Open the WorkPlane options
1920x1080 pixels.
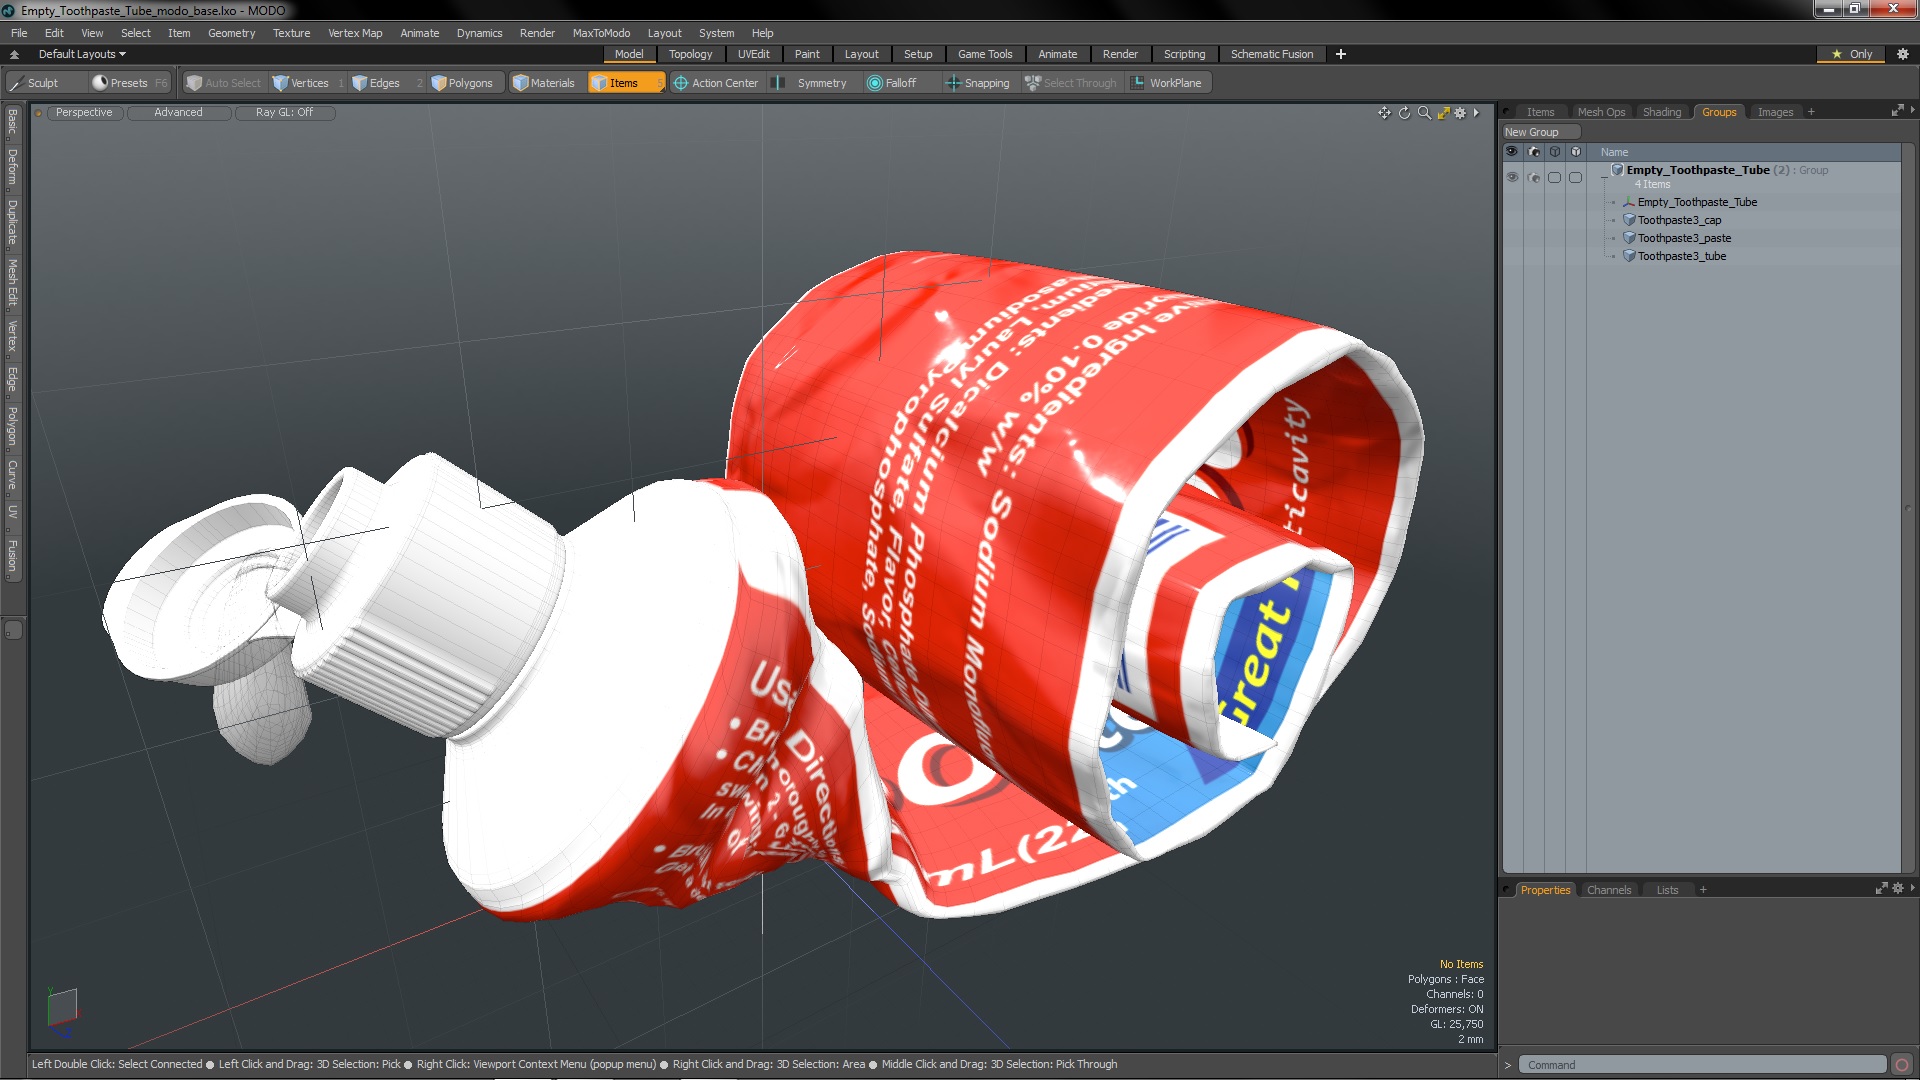(1168, 83)
